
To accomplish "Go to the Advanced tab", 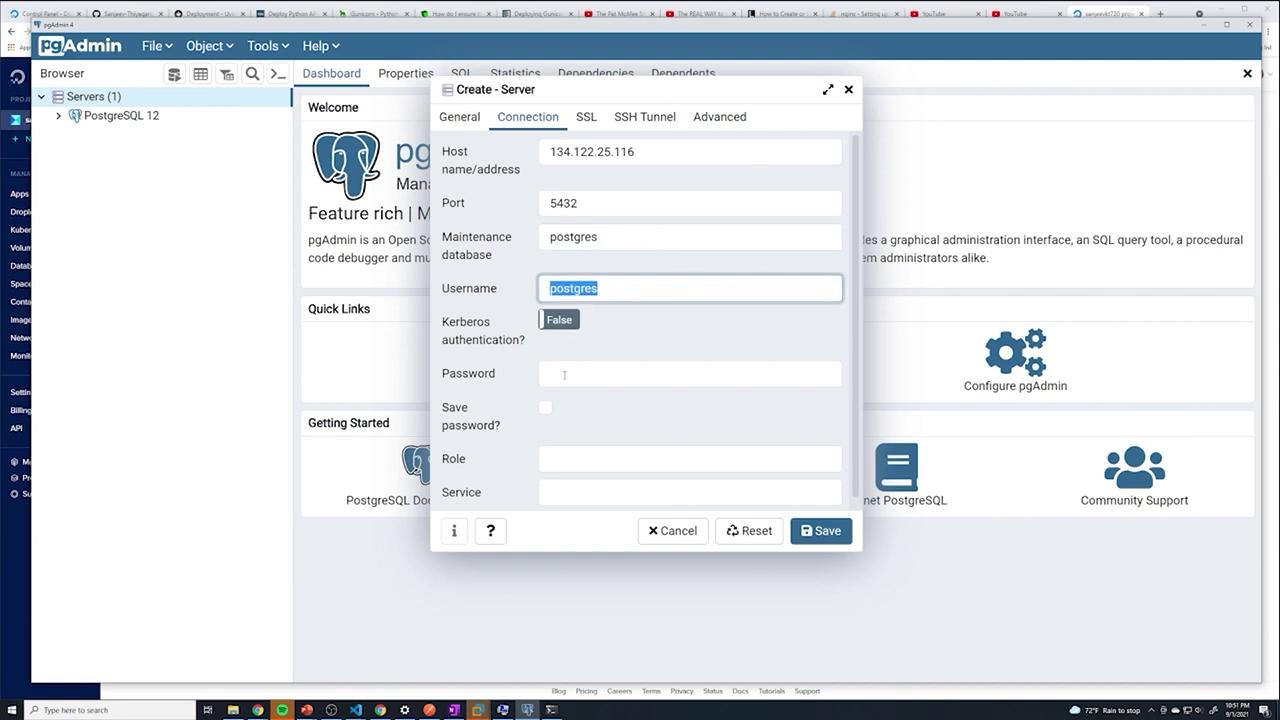I will [x=720, y=117].
